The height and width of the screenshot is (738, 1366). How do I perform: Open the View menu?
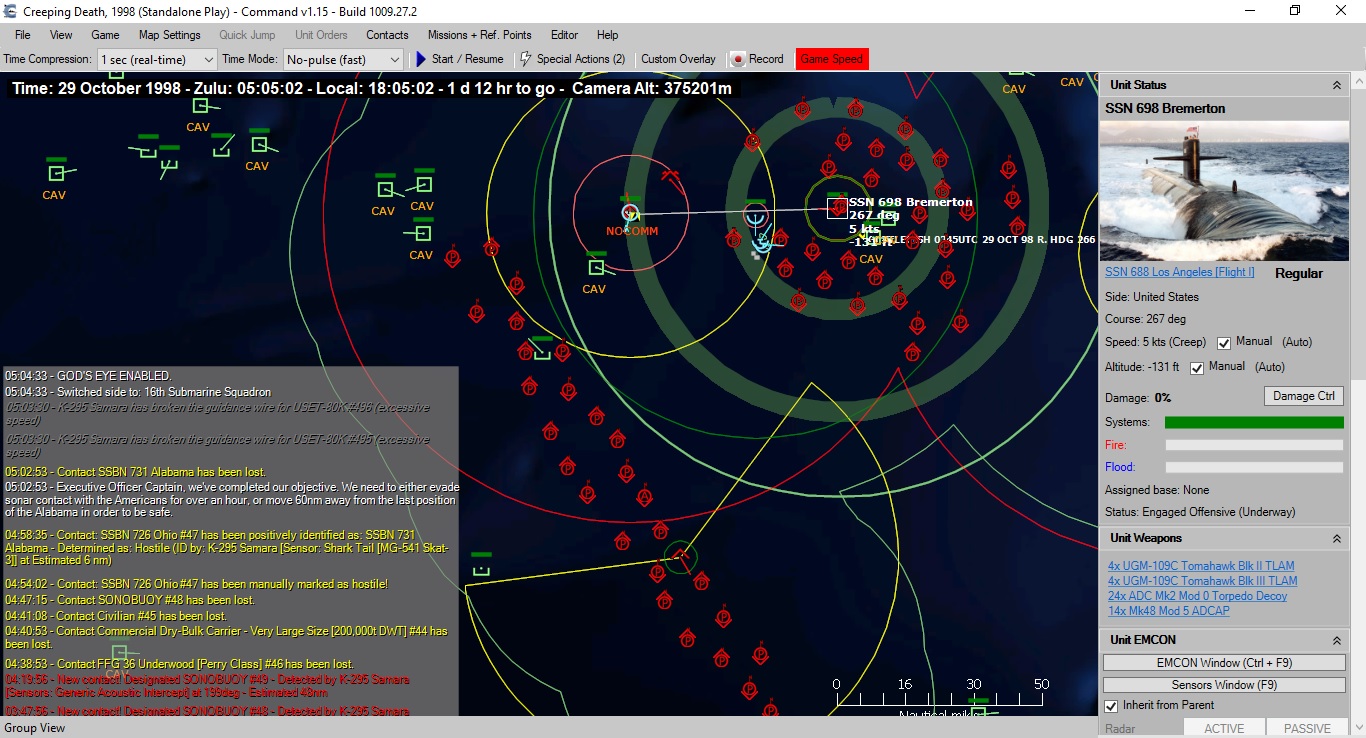click(61, 35)
